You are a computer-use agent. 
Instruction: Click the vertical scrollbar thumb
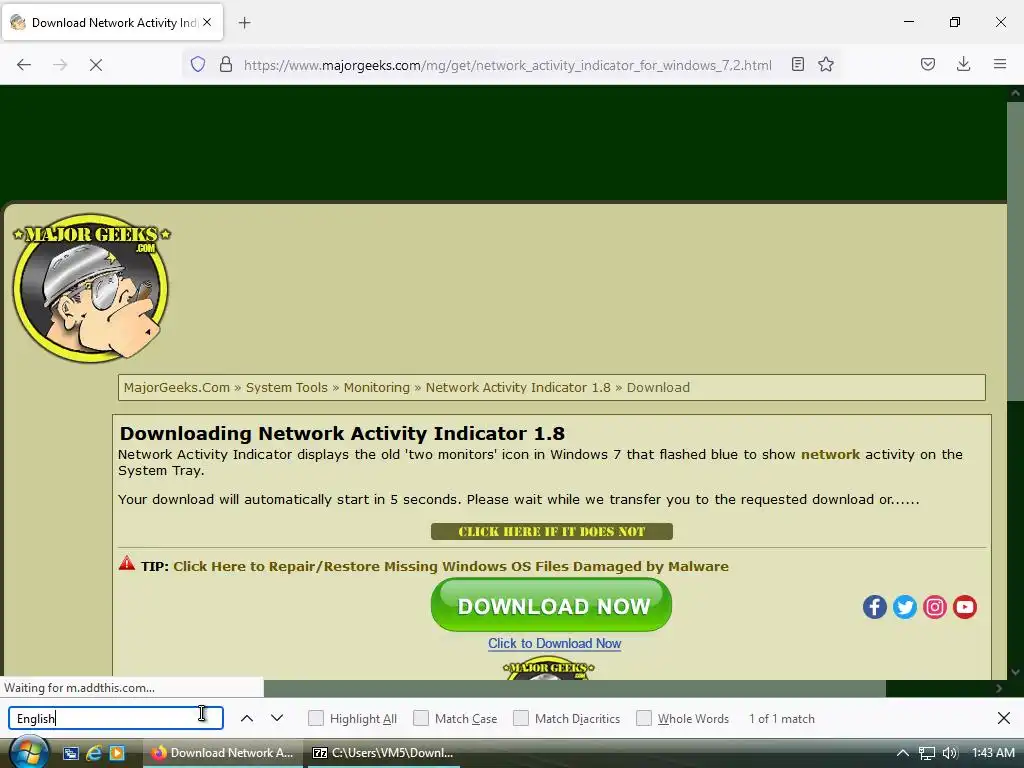tap(1015, 251)
